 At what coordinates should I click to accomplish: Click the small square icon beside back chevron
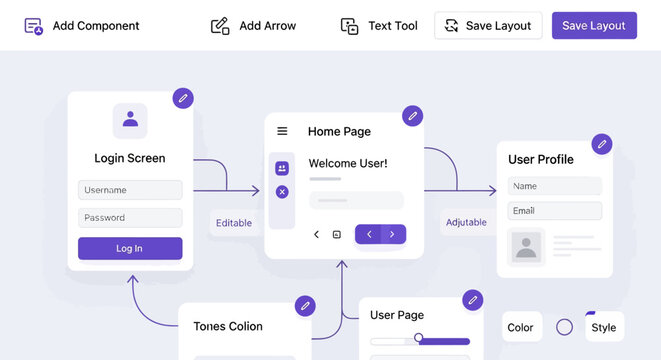(x=336, y=234)
